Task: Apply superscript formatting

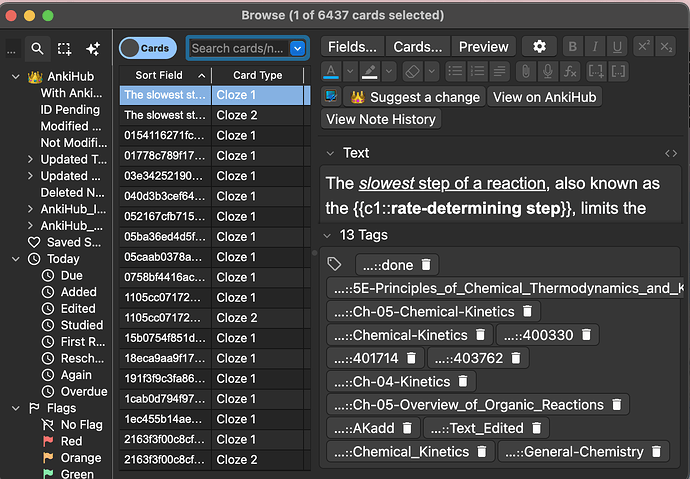Action: [x=644, y=47]
